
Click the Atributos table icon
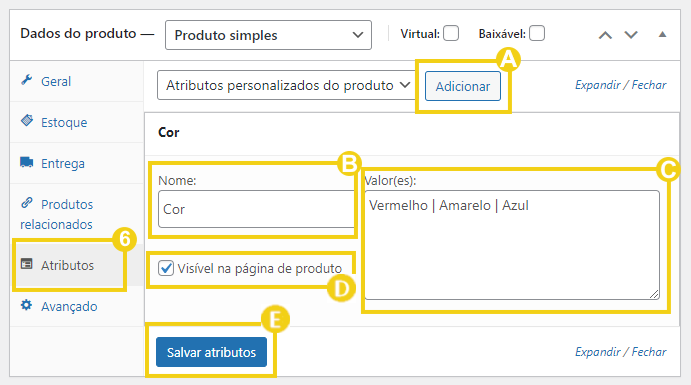(x=26, y=264)
